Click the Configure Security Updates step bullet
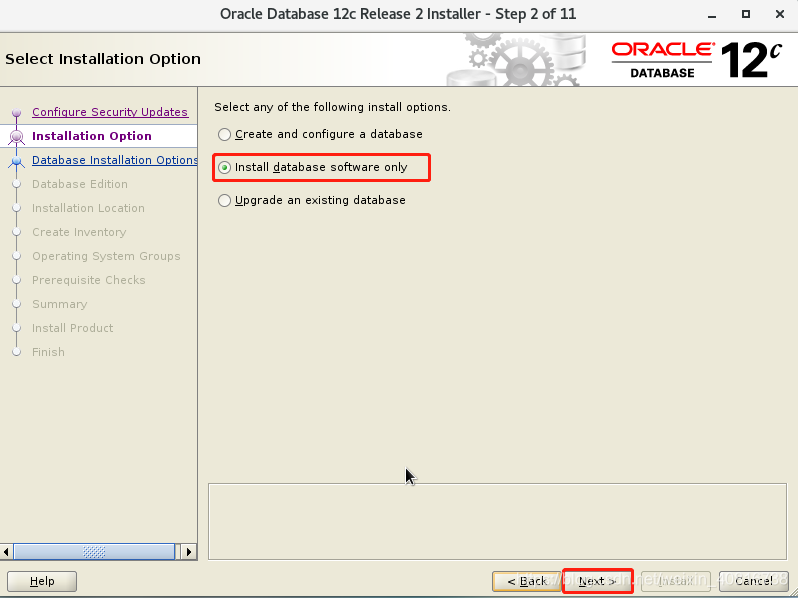Screen dimensions: 798x598 pos(16,112)
